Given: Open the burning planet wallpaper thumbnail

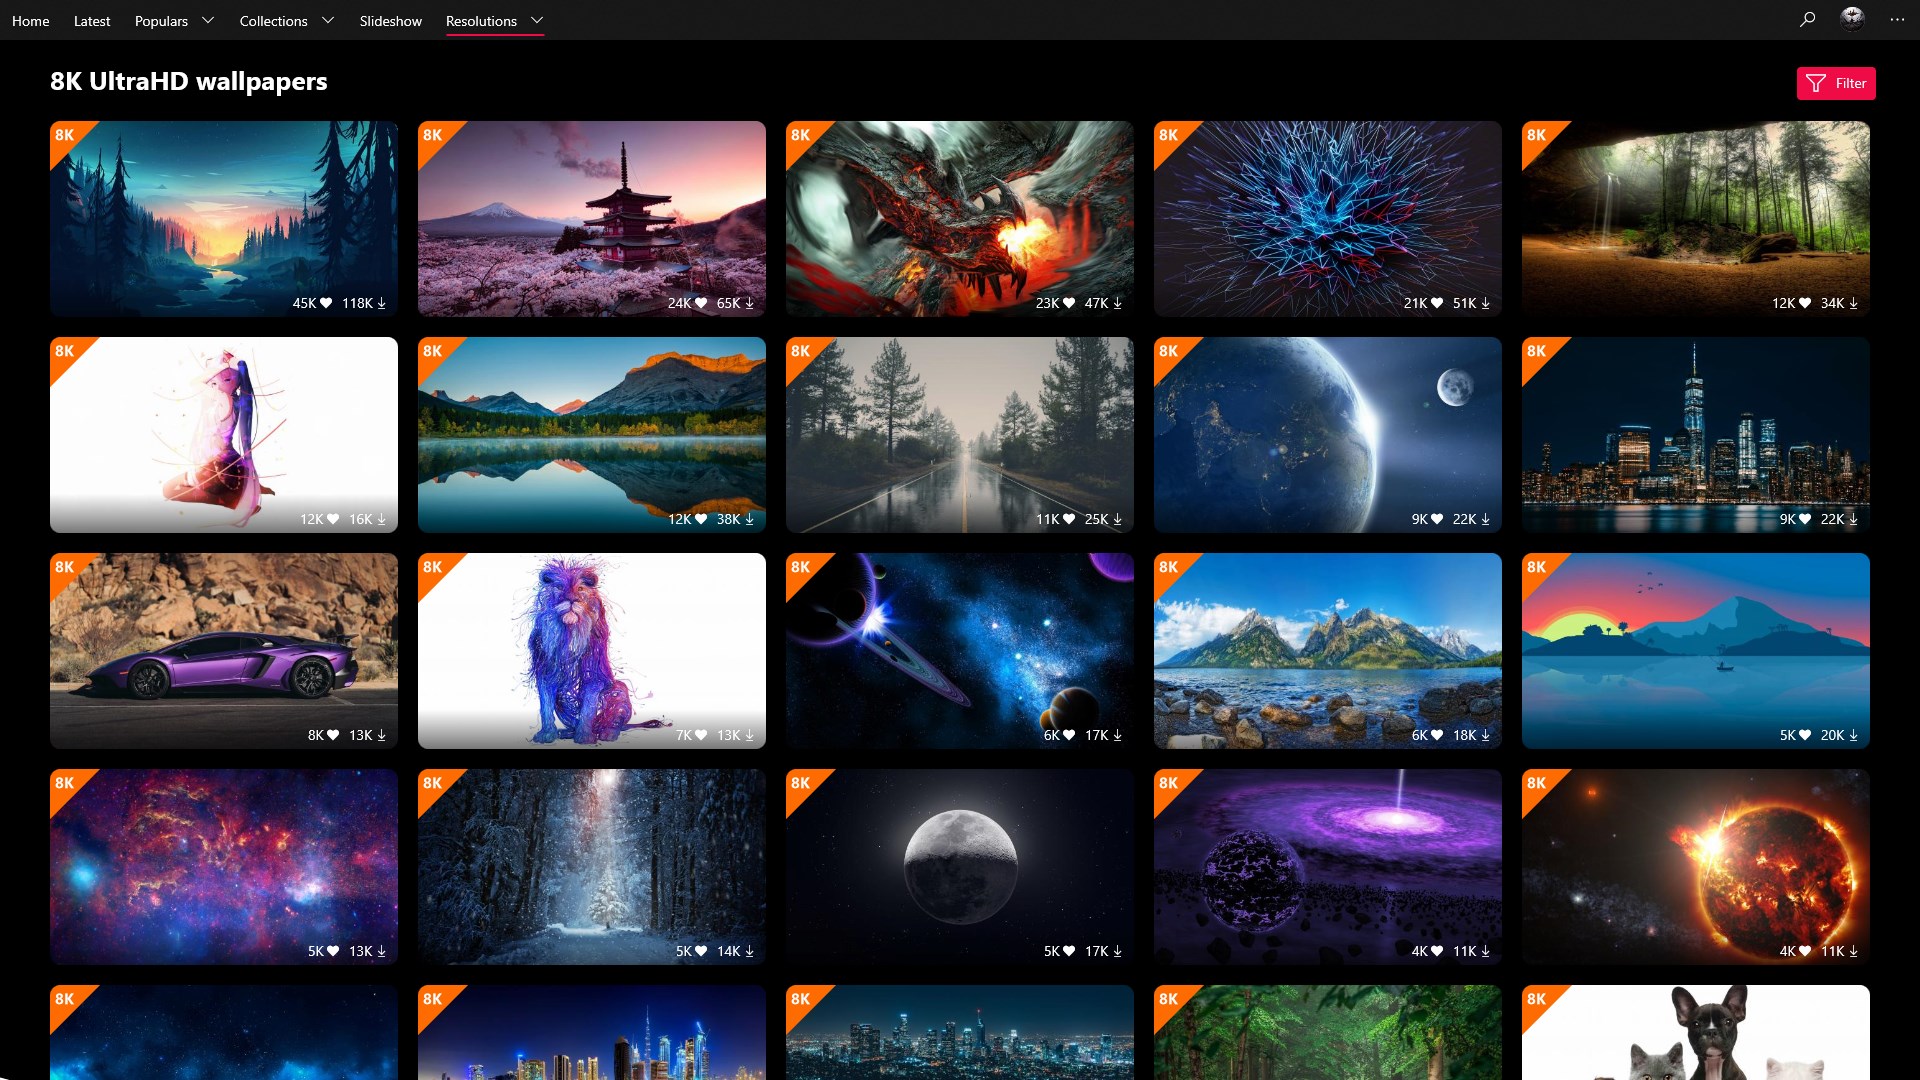Looking at the screenshot, I should pyautogui.click(x=1695, y=866).
